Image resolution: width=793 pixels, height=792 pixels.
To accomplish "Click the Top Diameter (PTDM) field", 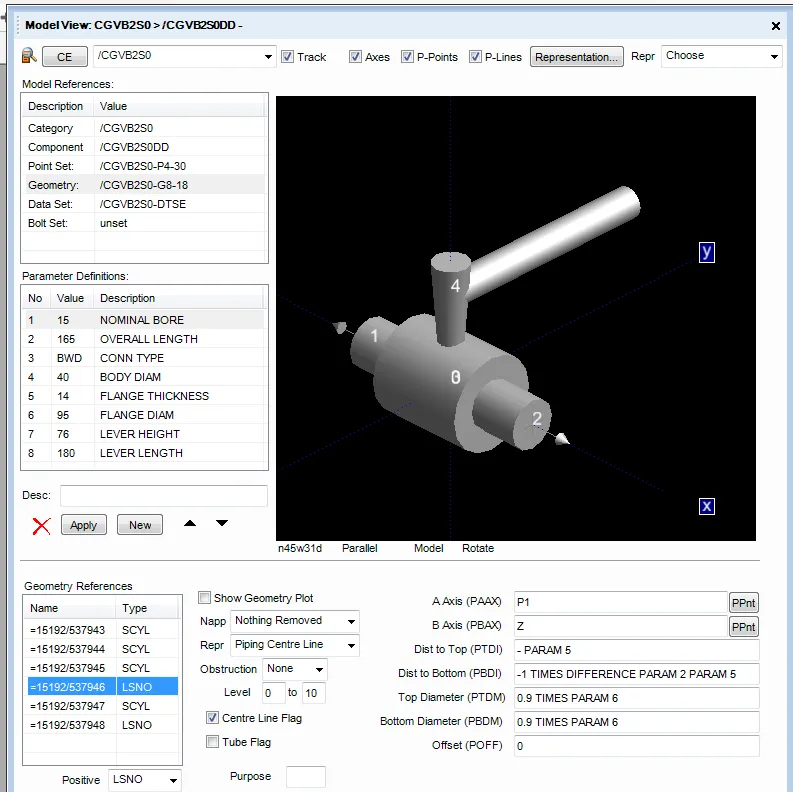I will (635, 698).
